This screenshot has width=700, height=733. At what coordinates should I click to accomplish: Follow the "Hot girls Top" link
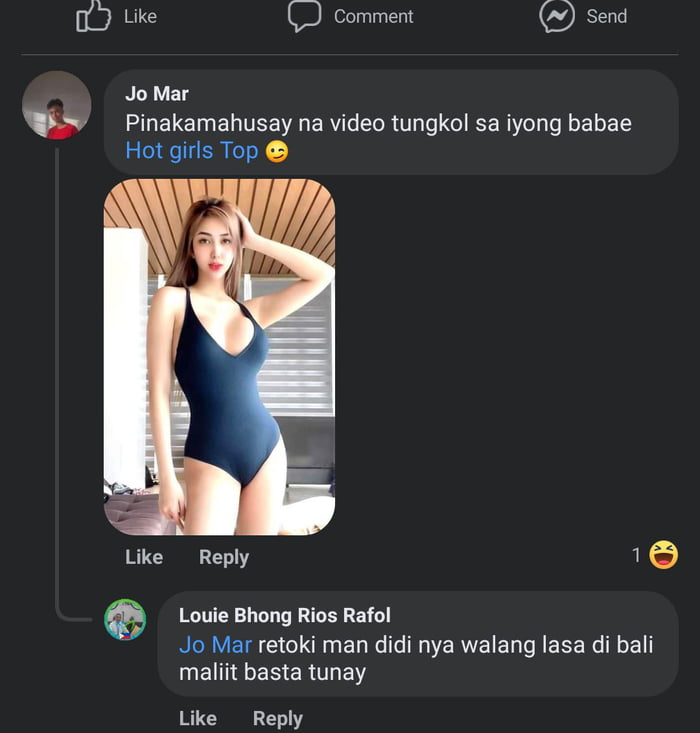[191, 151]
